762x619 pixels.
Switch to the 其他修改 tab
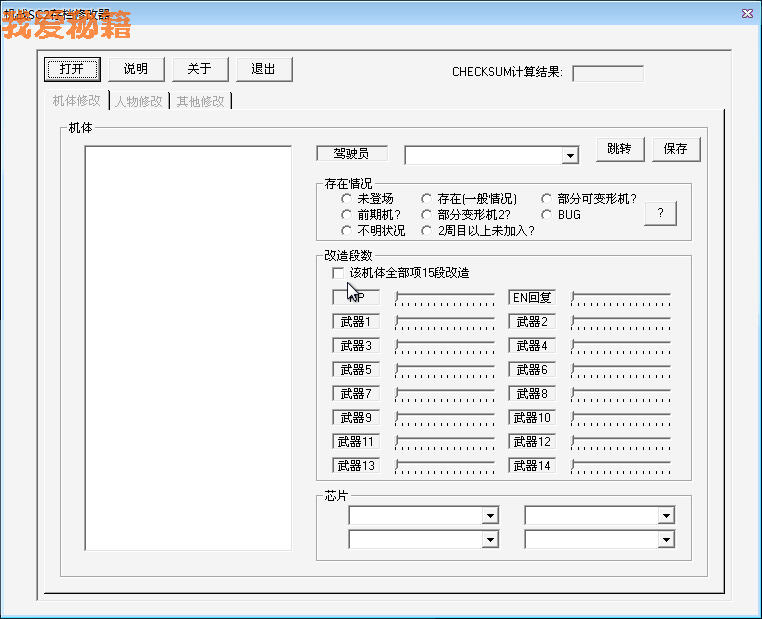201,101
